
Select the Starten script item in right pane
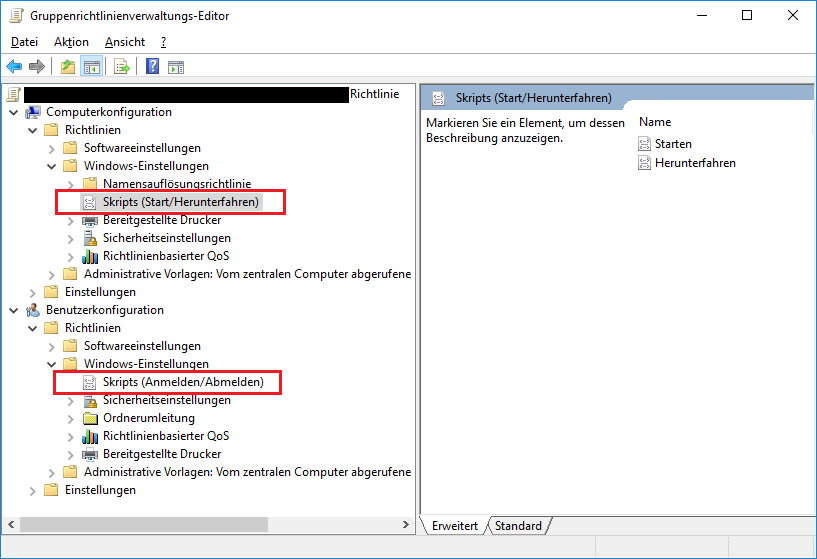pos(673,144)
